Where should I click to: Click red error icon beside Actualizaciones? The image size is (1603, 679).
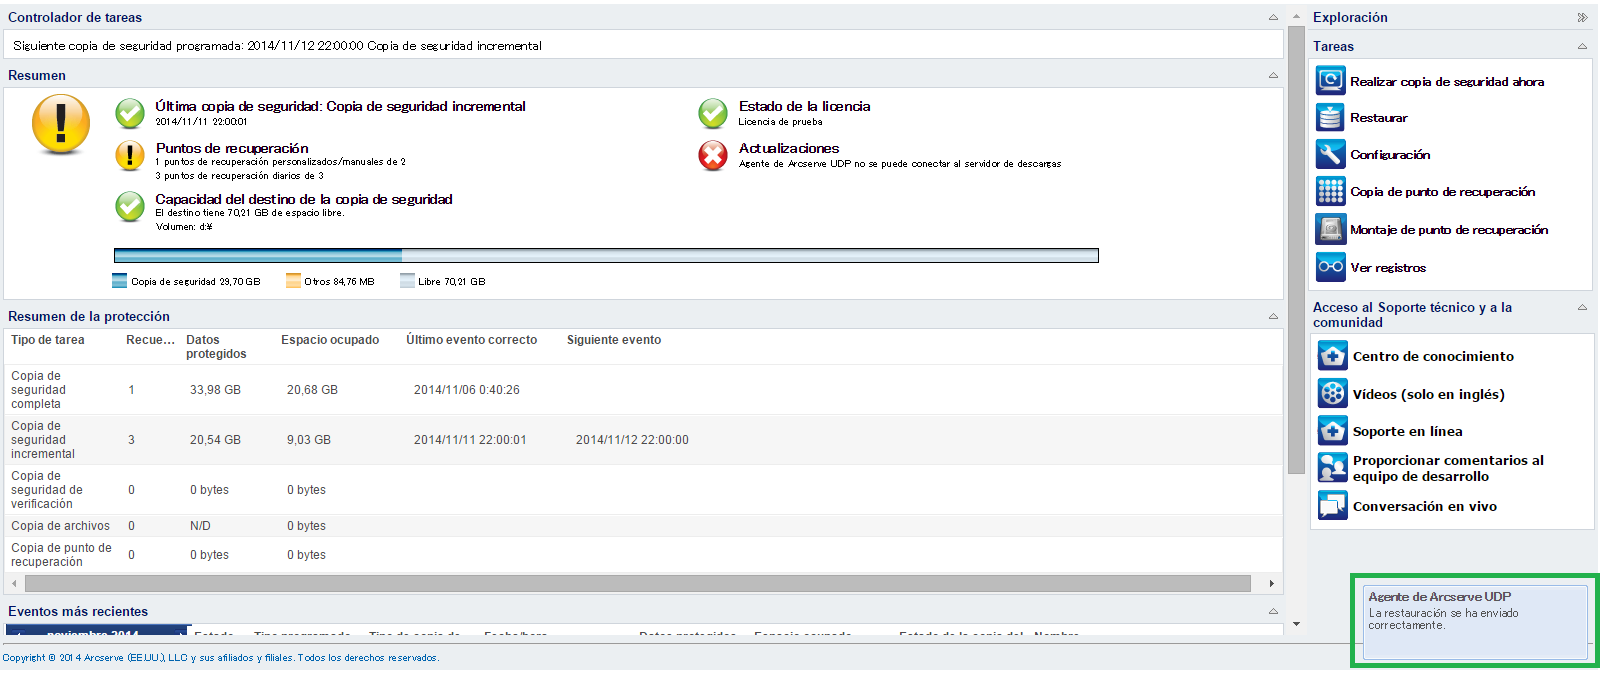(x=713, y=155)
